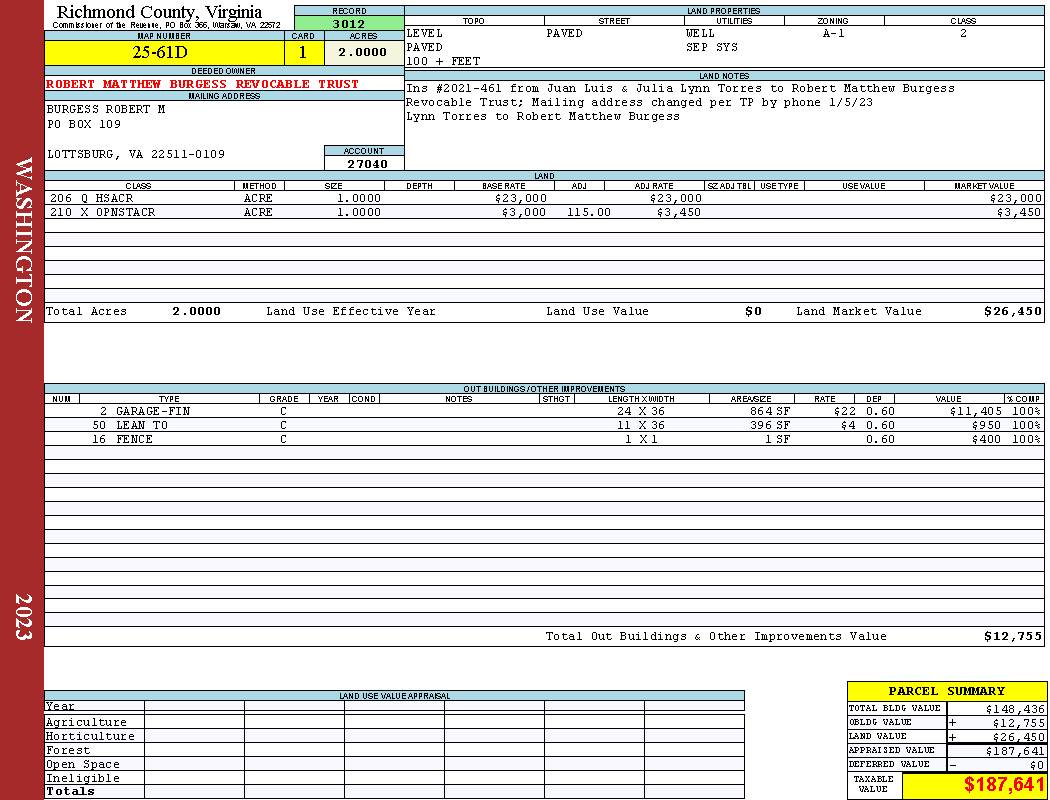Click the Total Acres 2.0000 value
The height and width of the screenshot is (800, 1050).
click(196, 311)
